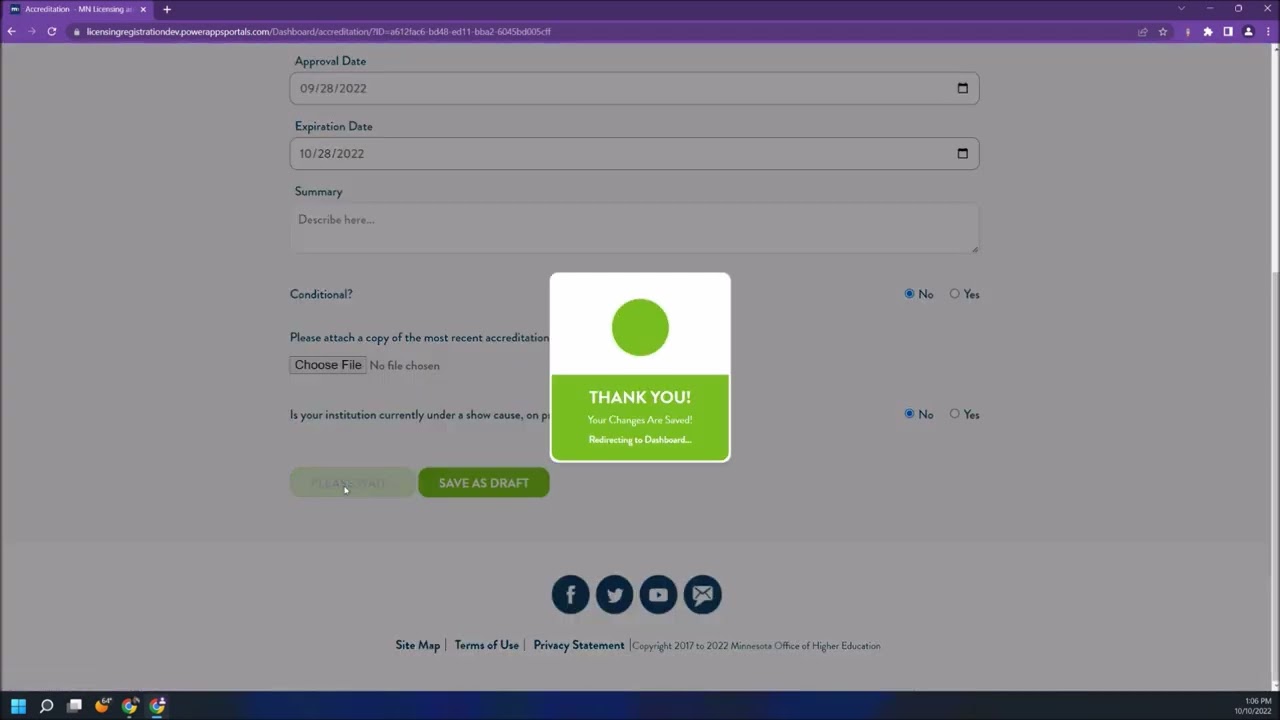The image size is (1280, 720).
Task: Click Save As Draft button
Action: 484,483
